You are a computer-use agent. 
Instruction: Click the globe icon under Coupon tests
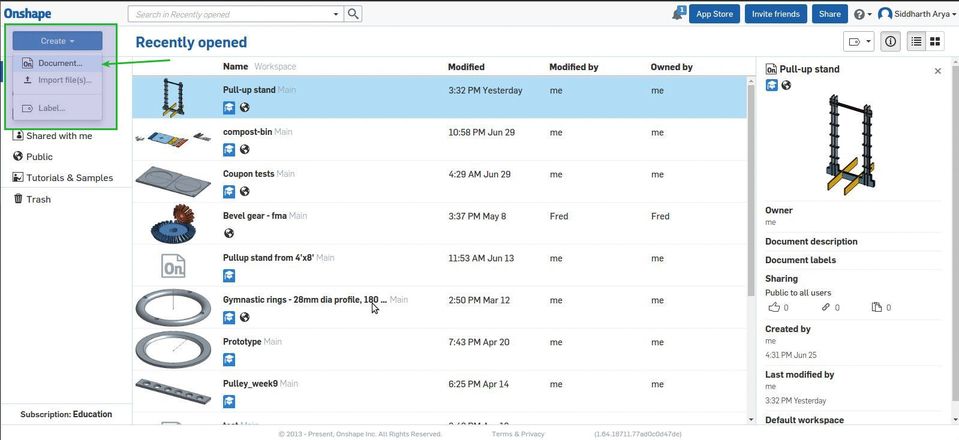pos(245,192)
